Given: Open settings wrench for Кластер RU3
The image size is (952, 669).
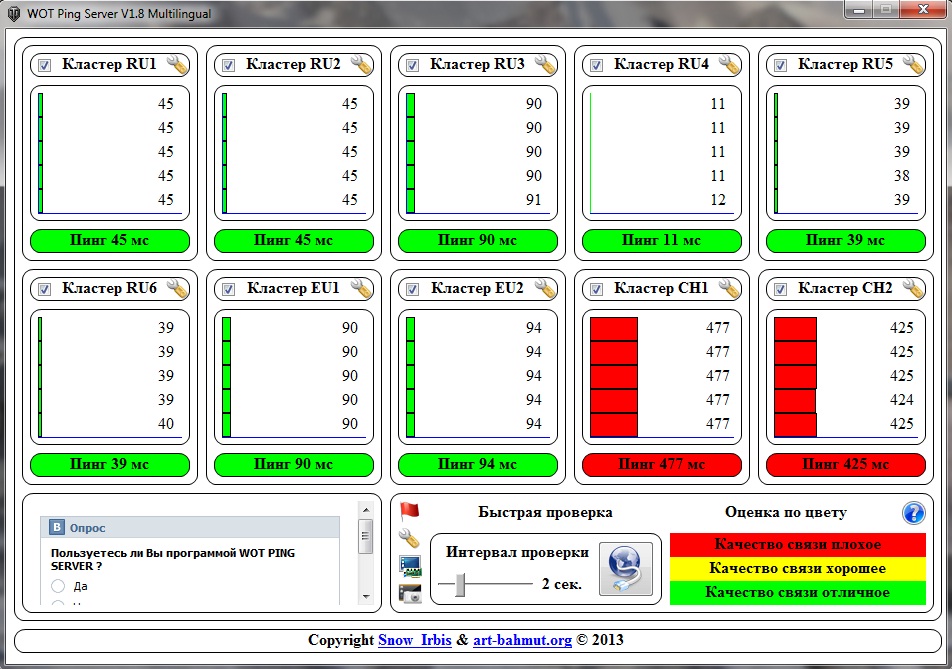Looking at the screenshot, I should pyautogui.click(x=545, y=64).
